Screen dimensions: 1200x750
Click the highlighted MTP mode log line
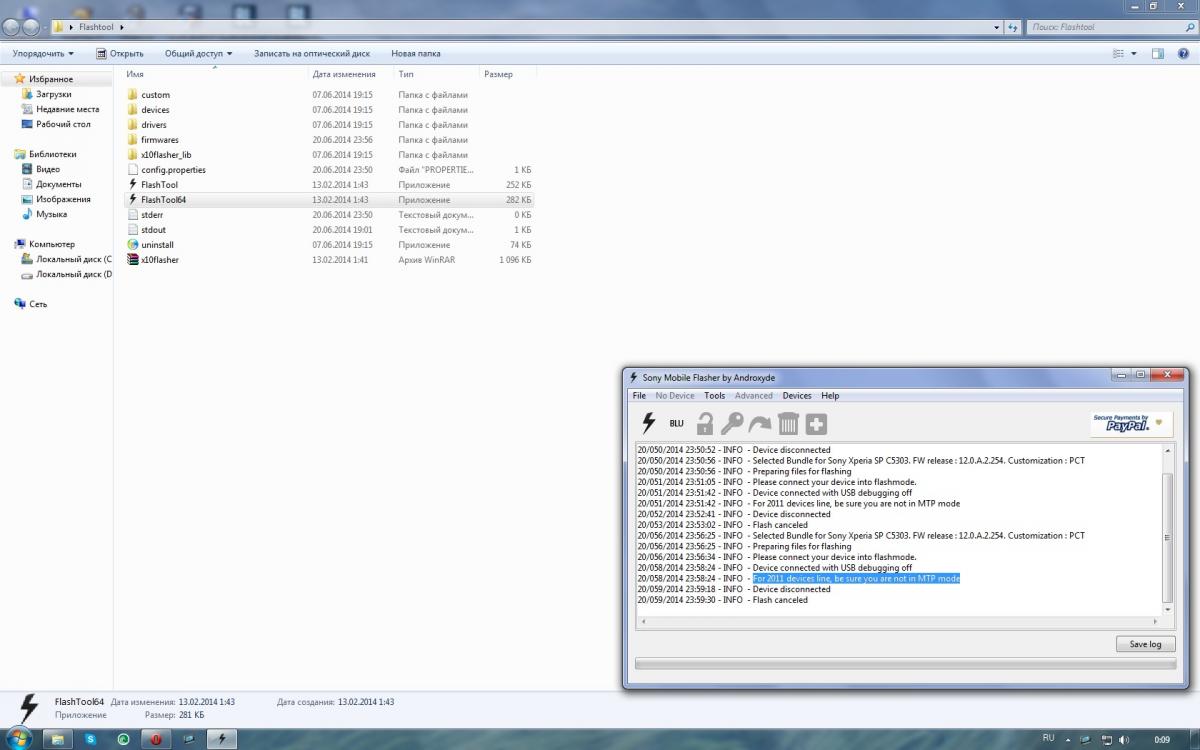[x=856, y=578]
